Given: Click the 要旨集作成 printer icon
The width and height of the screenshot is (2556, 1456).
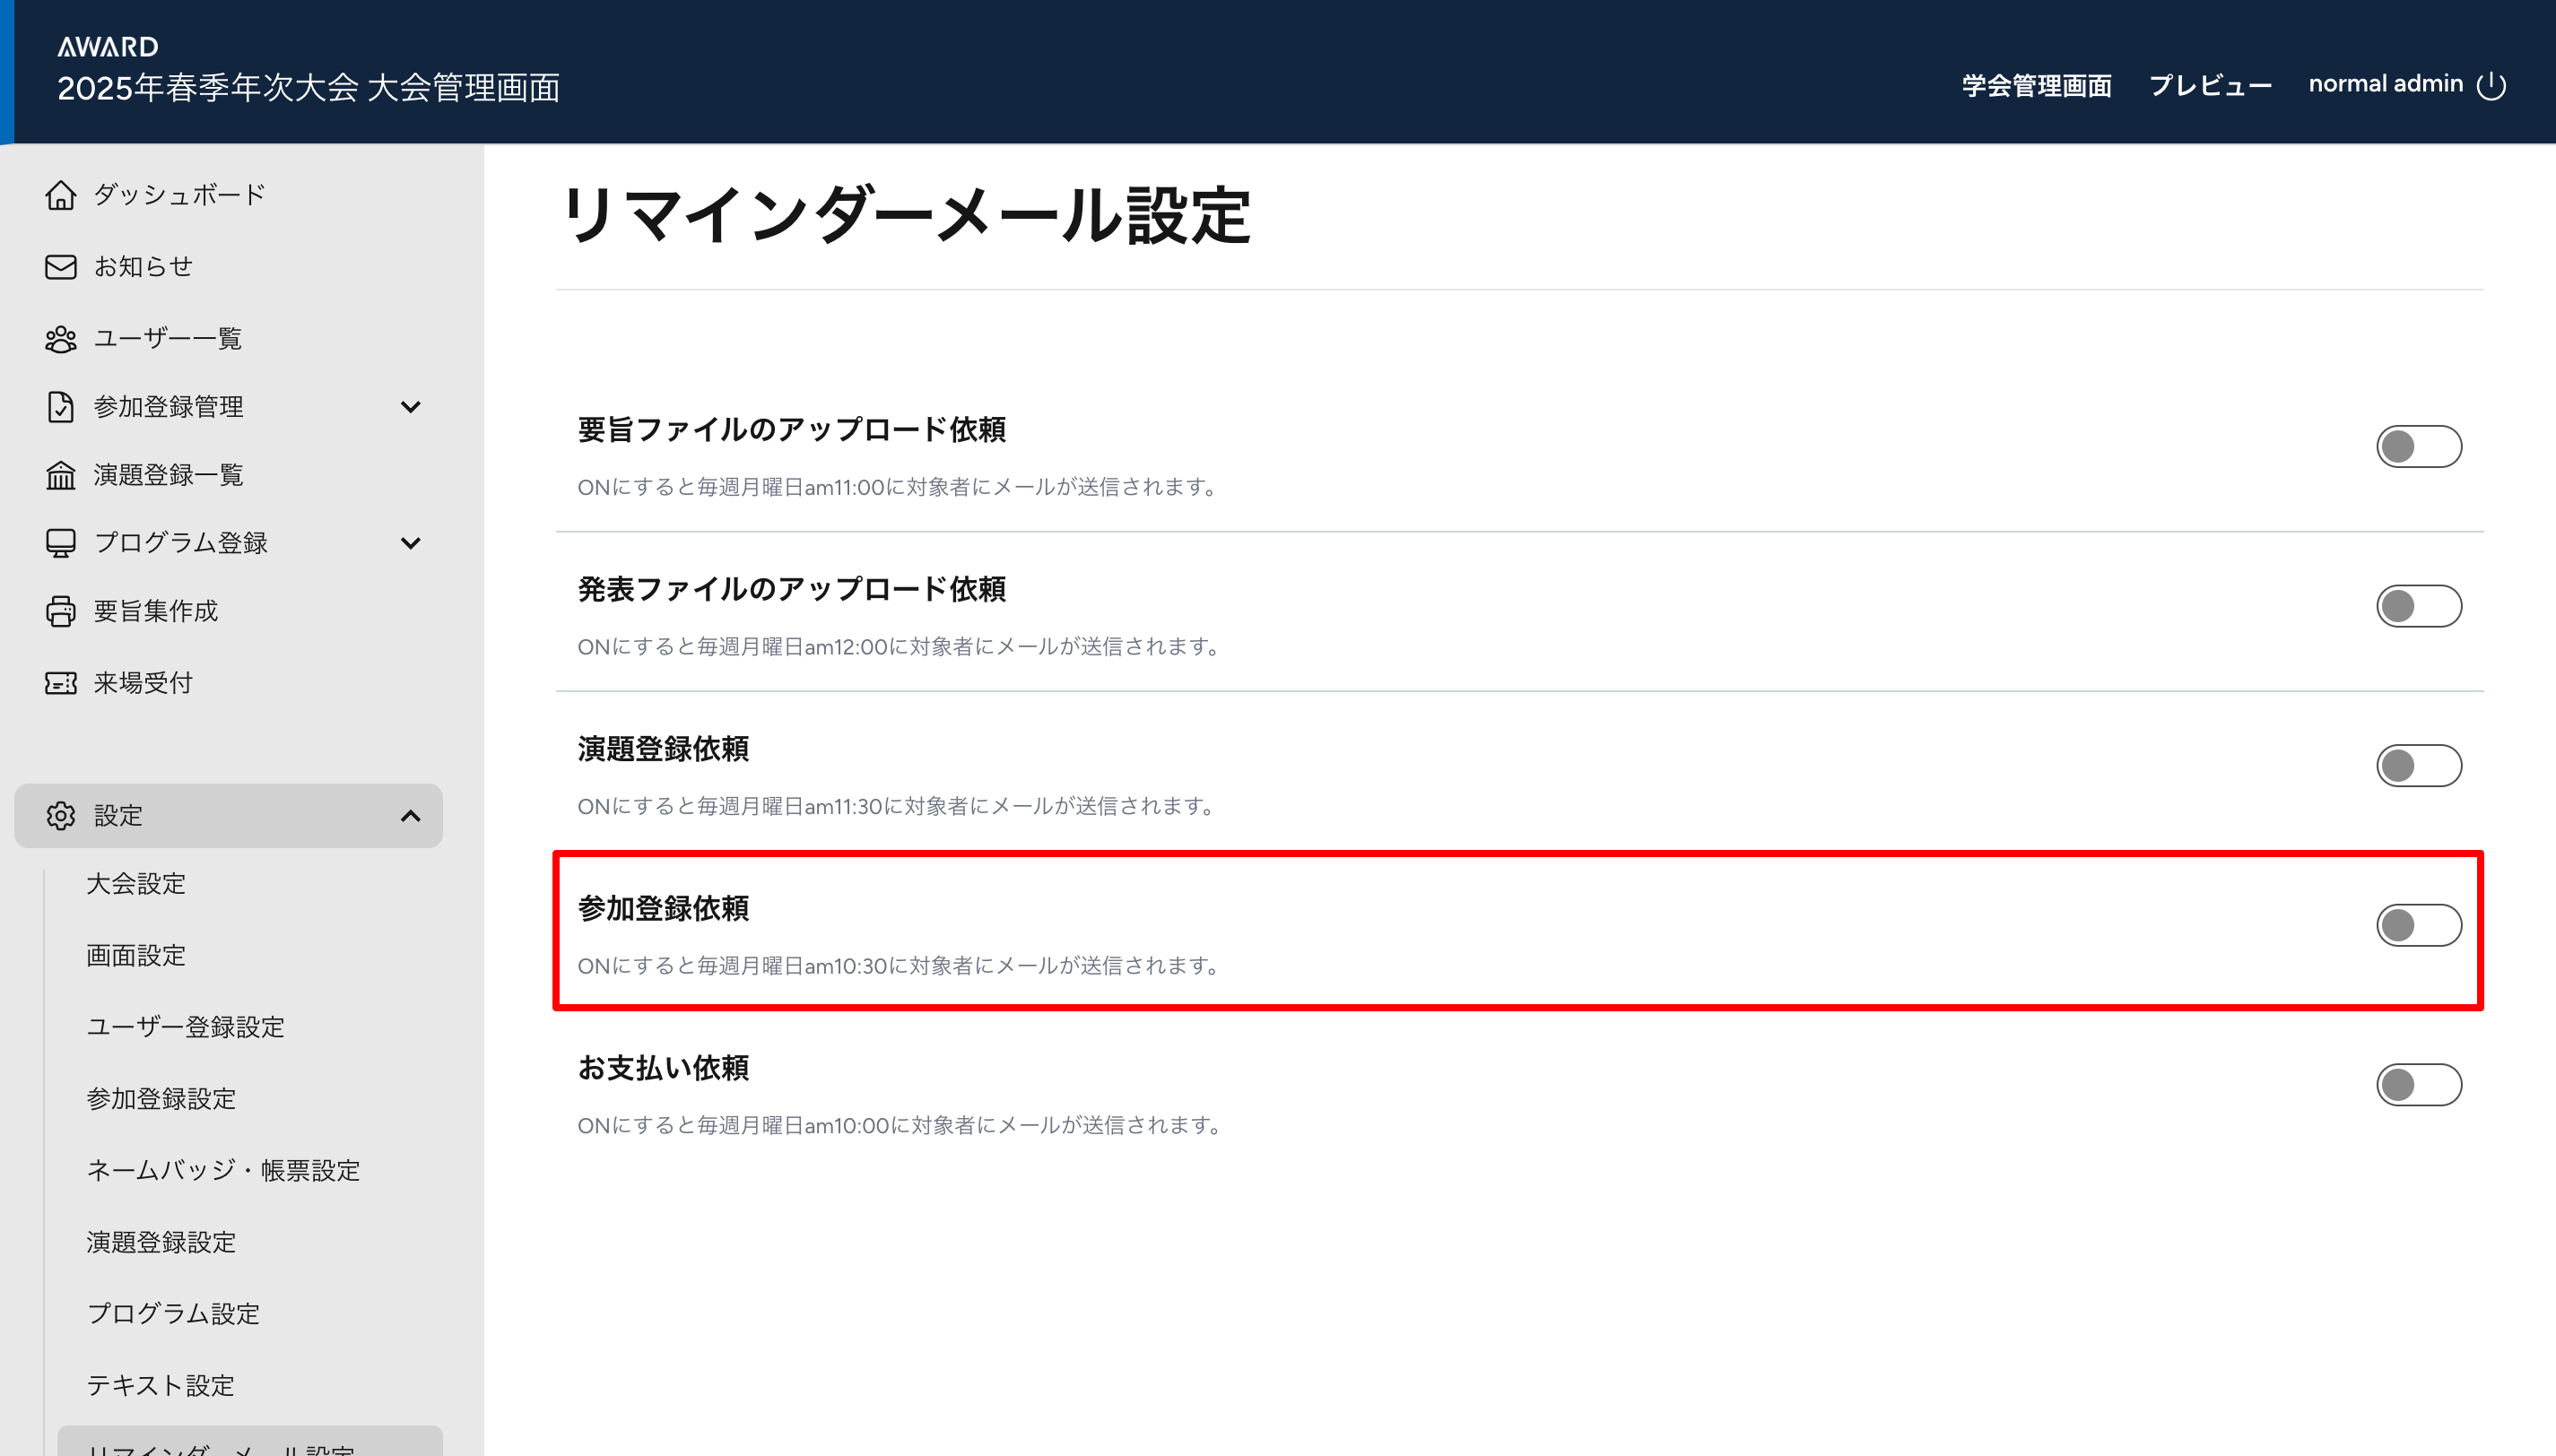Looking at the screenshot, I should click(x=60, y=611).
